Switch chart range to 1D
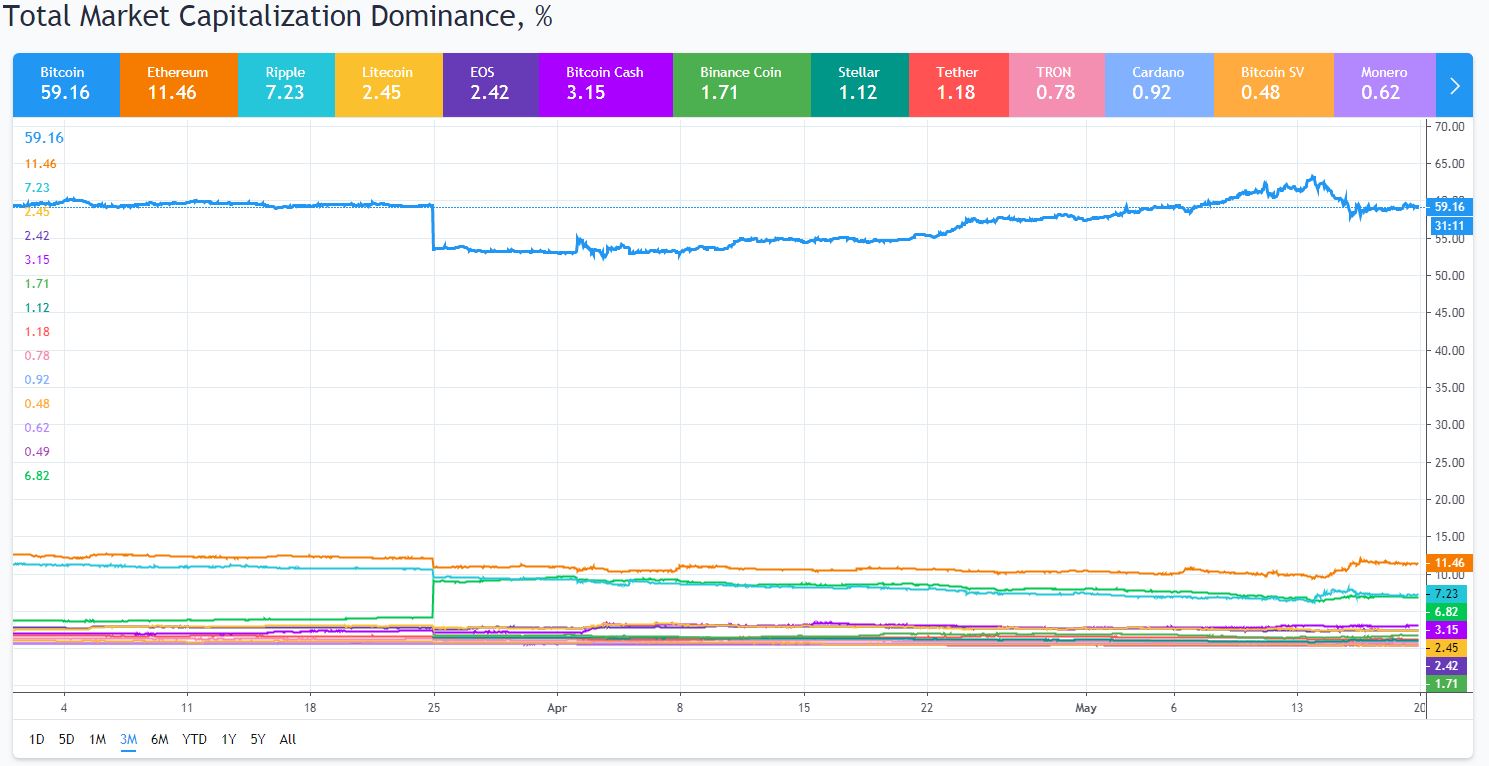1489x766 pixels. click(37, 740)
